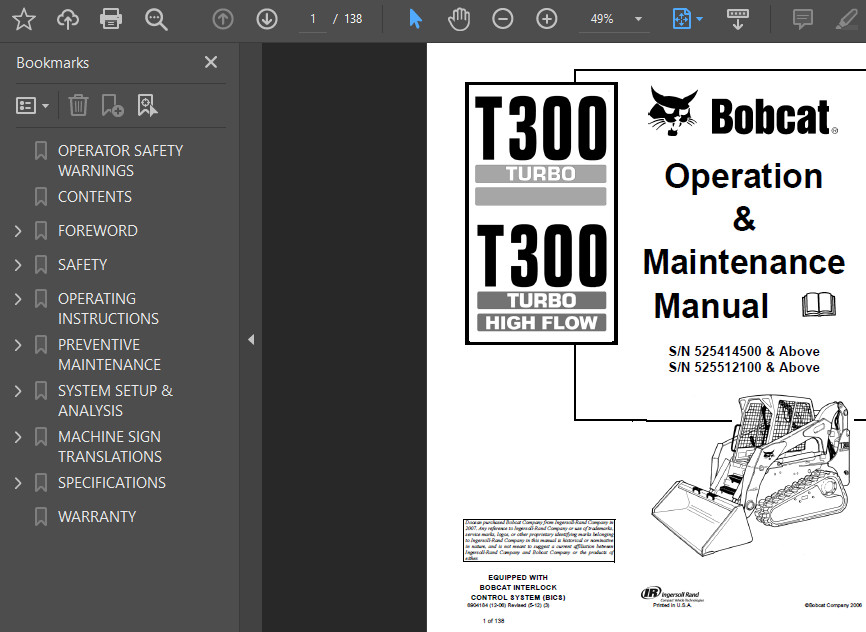Image resolution: width=866 pixels, height=632 pixels.
Task: Print the document with the printer icon
Action: tap(111, 19)
